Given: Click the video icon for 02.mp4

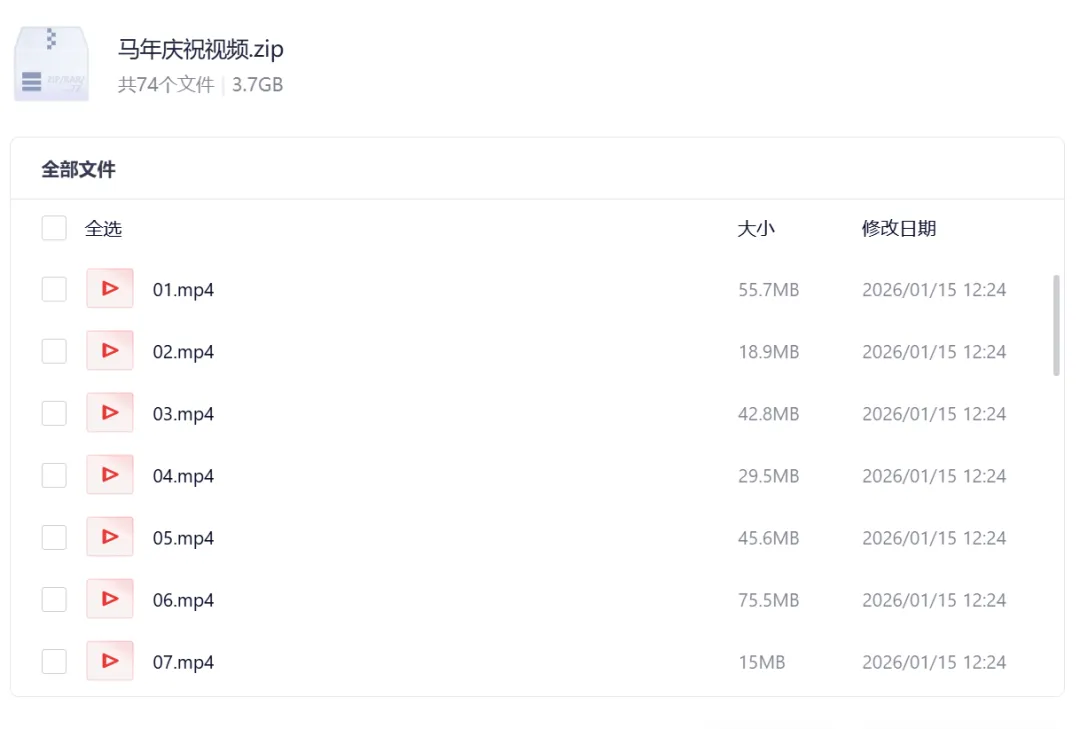Looking at the screenshot, I should click(x=110, y=351).
